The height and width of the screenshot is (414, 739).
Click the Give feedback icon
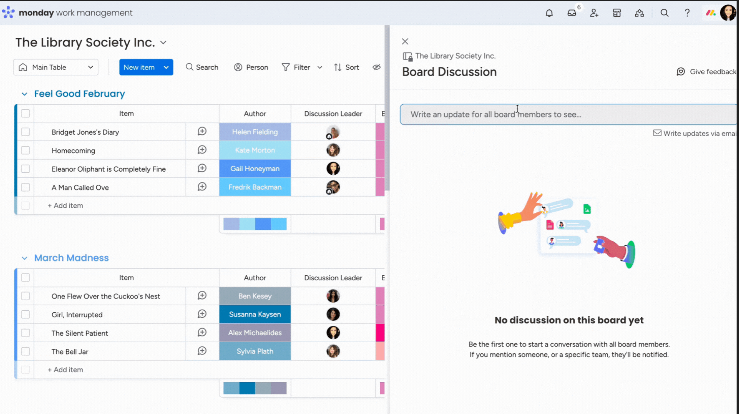(681, 72)
